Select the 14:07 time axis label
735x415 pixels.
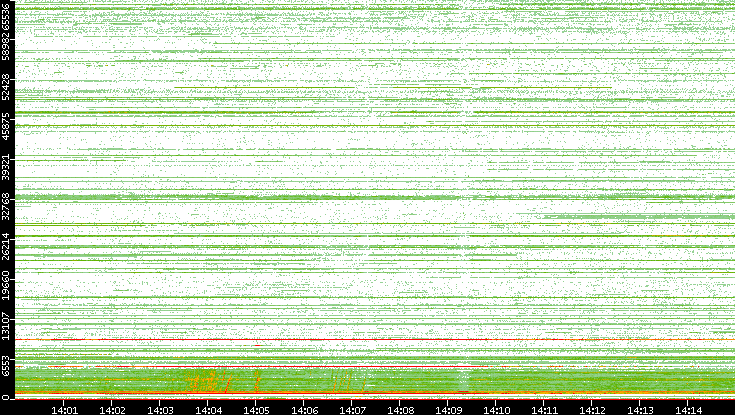click(353, 409)
